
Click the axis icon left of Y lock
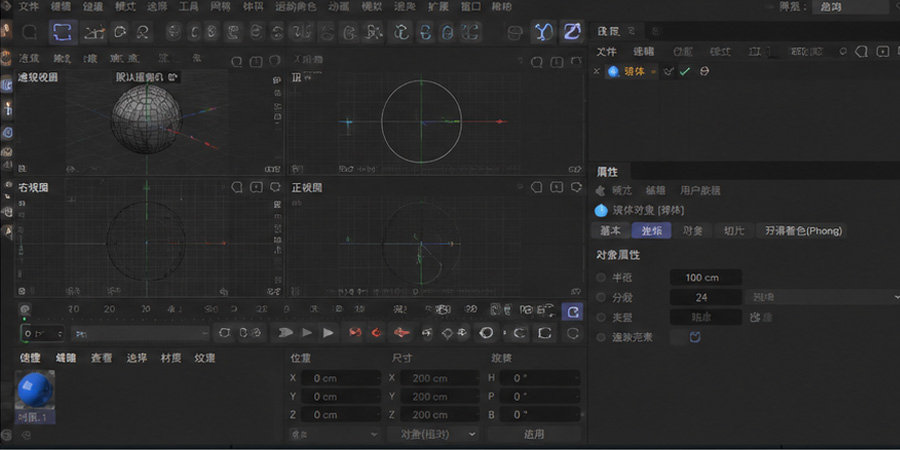pos(515,32)
